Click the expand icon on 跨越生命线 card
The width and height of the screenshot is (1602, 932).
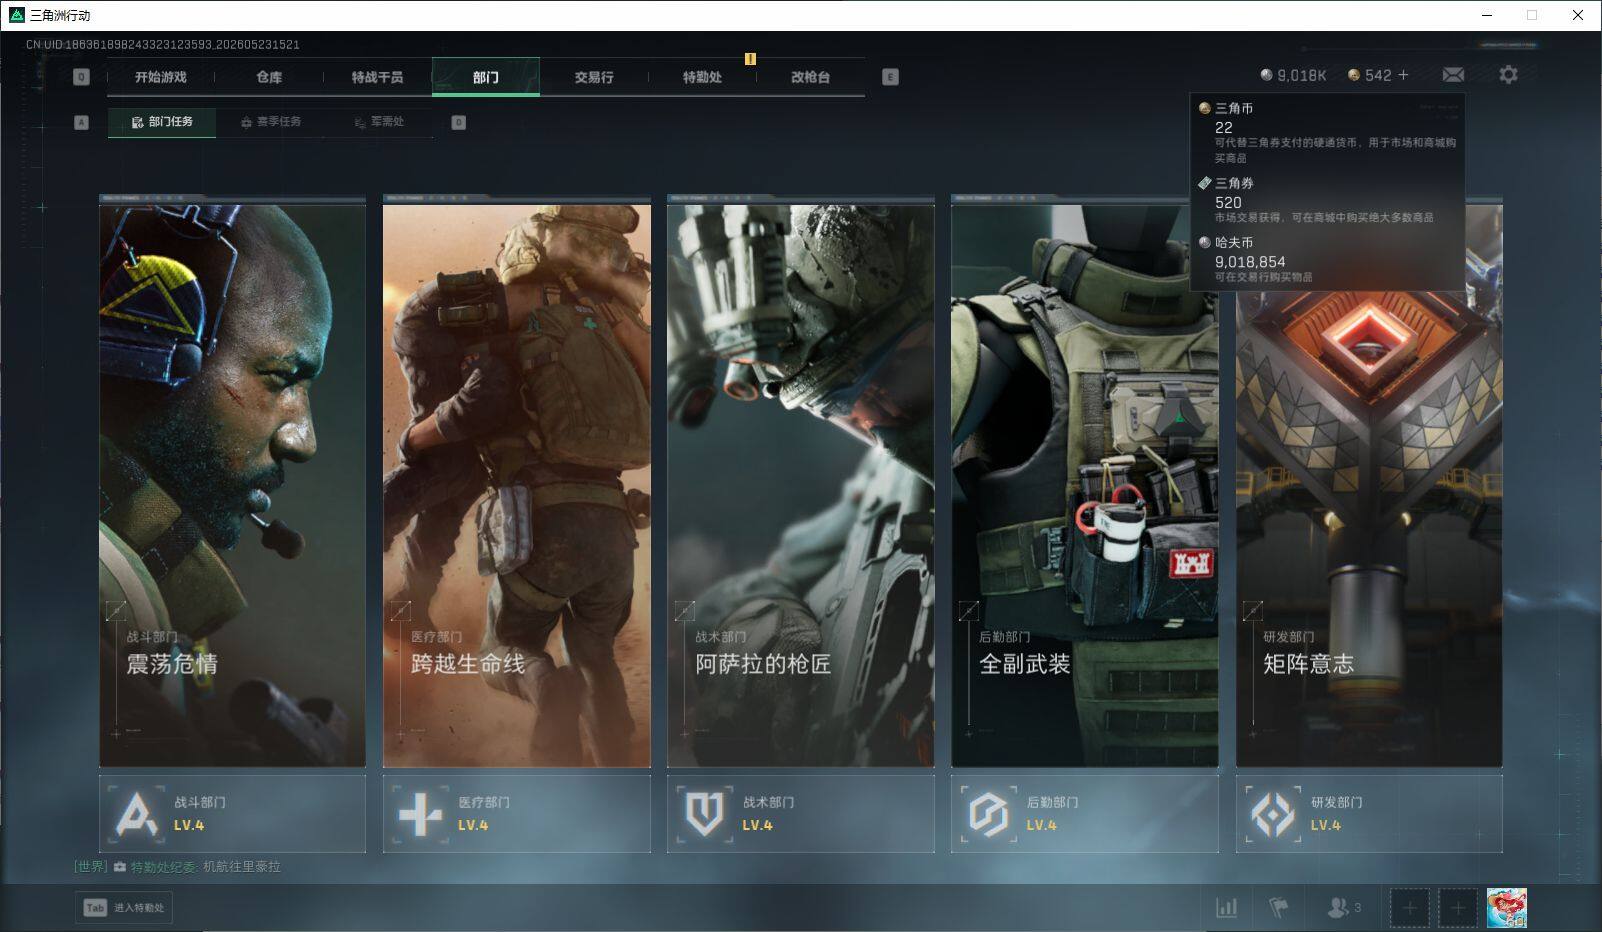click(x=400, y=610)
